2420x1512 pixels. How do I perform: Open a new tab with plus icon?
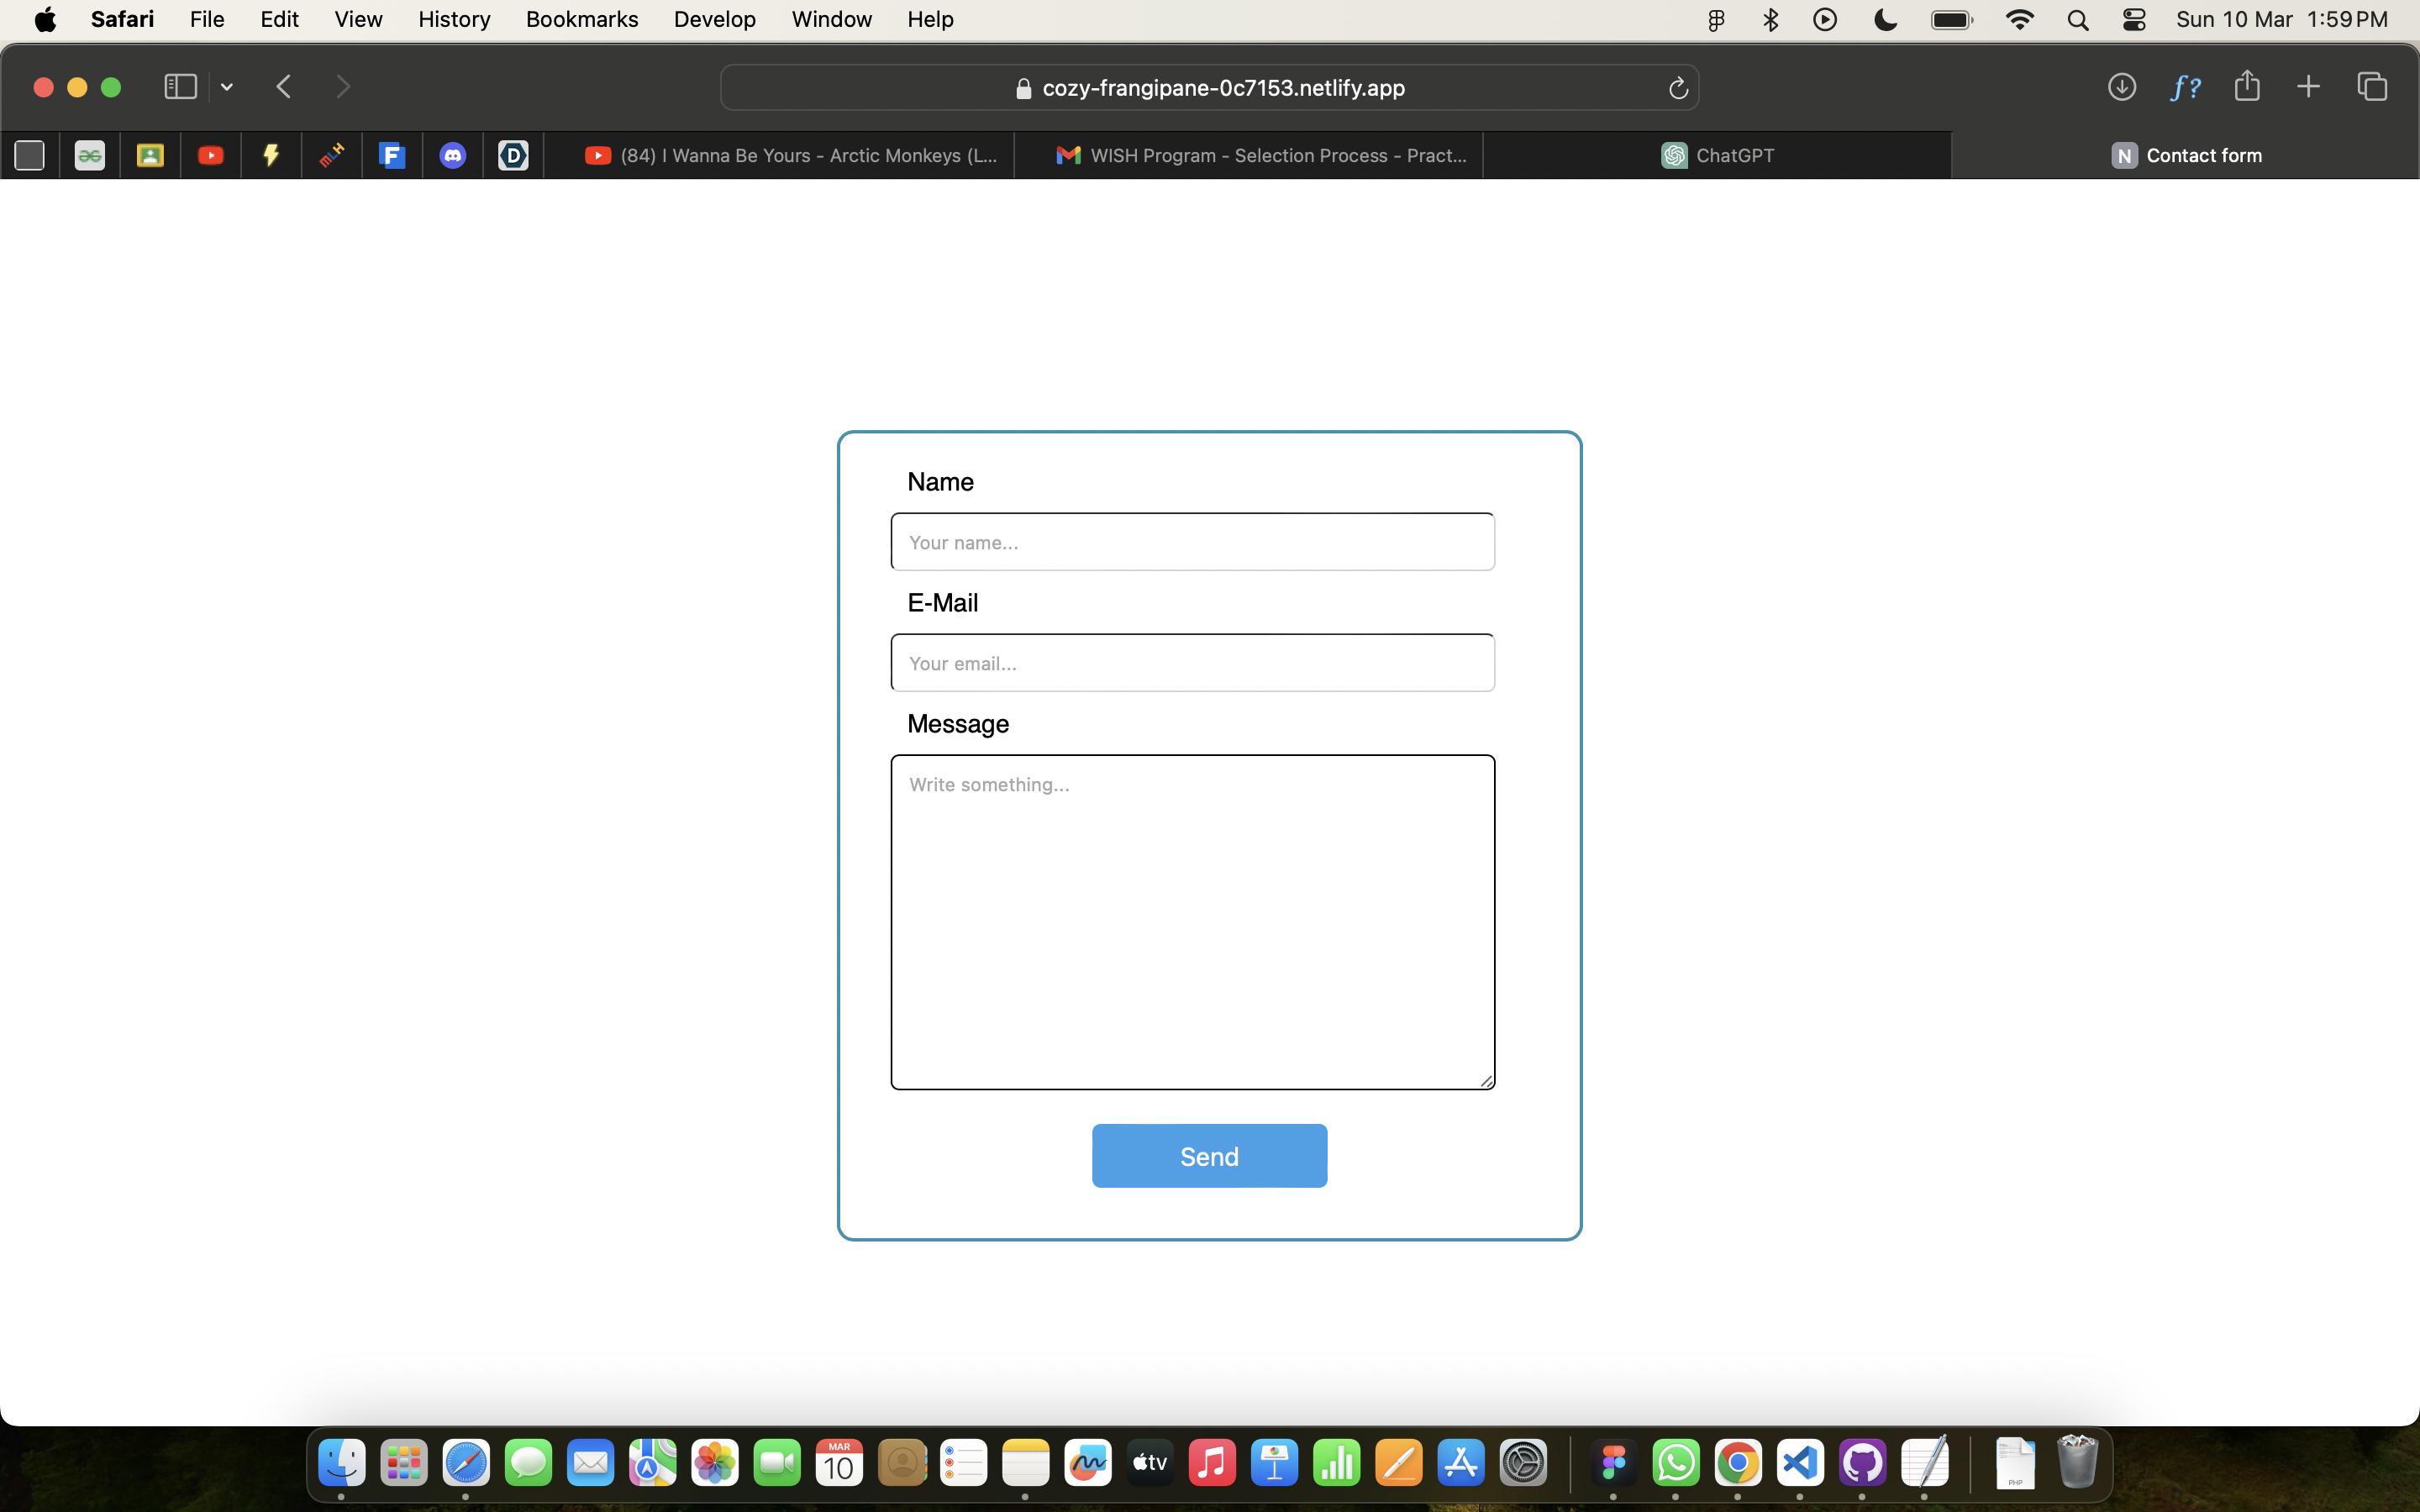pyautogui.click(x=2308, y=87)
